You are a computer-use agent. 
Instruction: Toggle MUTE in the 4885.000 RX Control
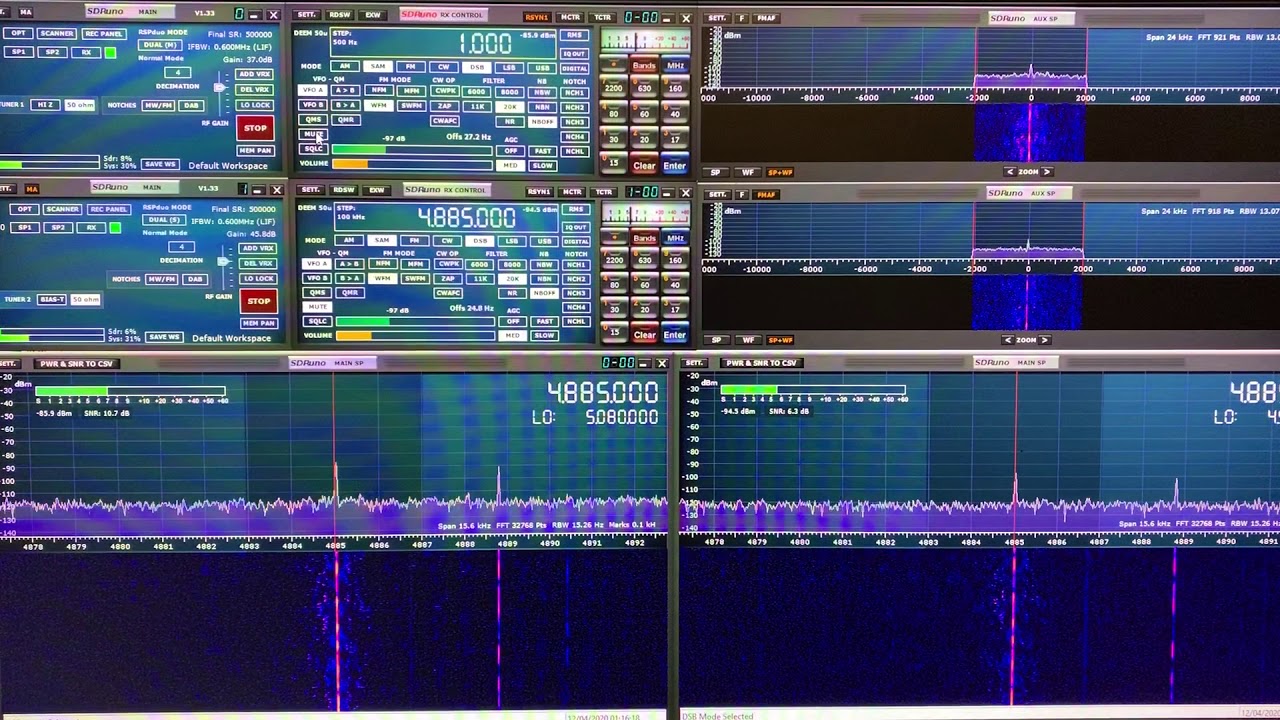click(317, 307)
